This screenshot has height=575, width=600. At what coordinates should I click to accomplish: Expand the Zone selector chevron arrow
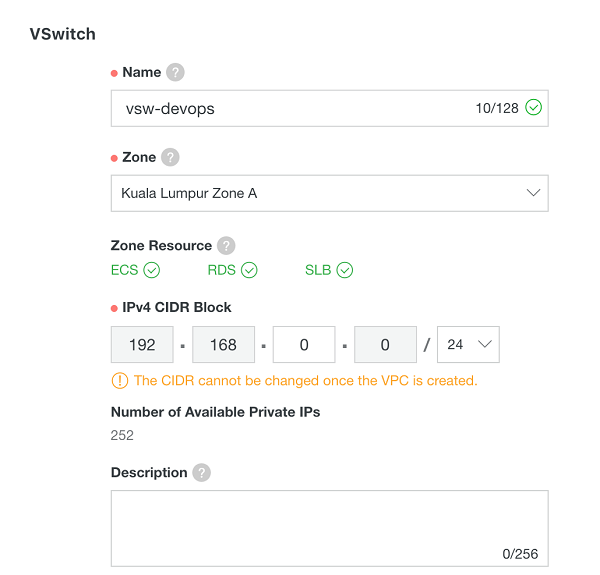pyautogui.click(x=533, y=193)
